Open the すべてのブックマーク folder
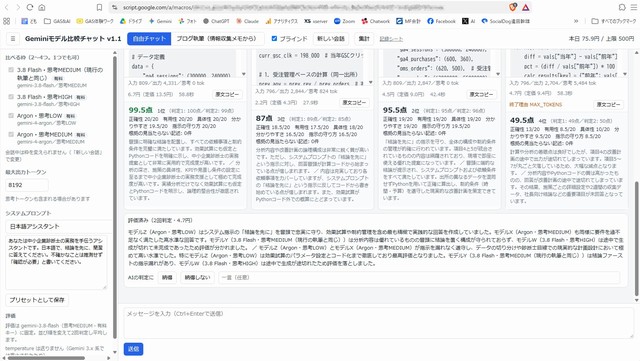This screenshot has height=361, width=640. tap(613, 21)
